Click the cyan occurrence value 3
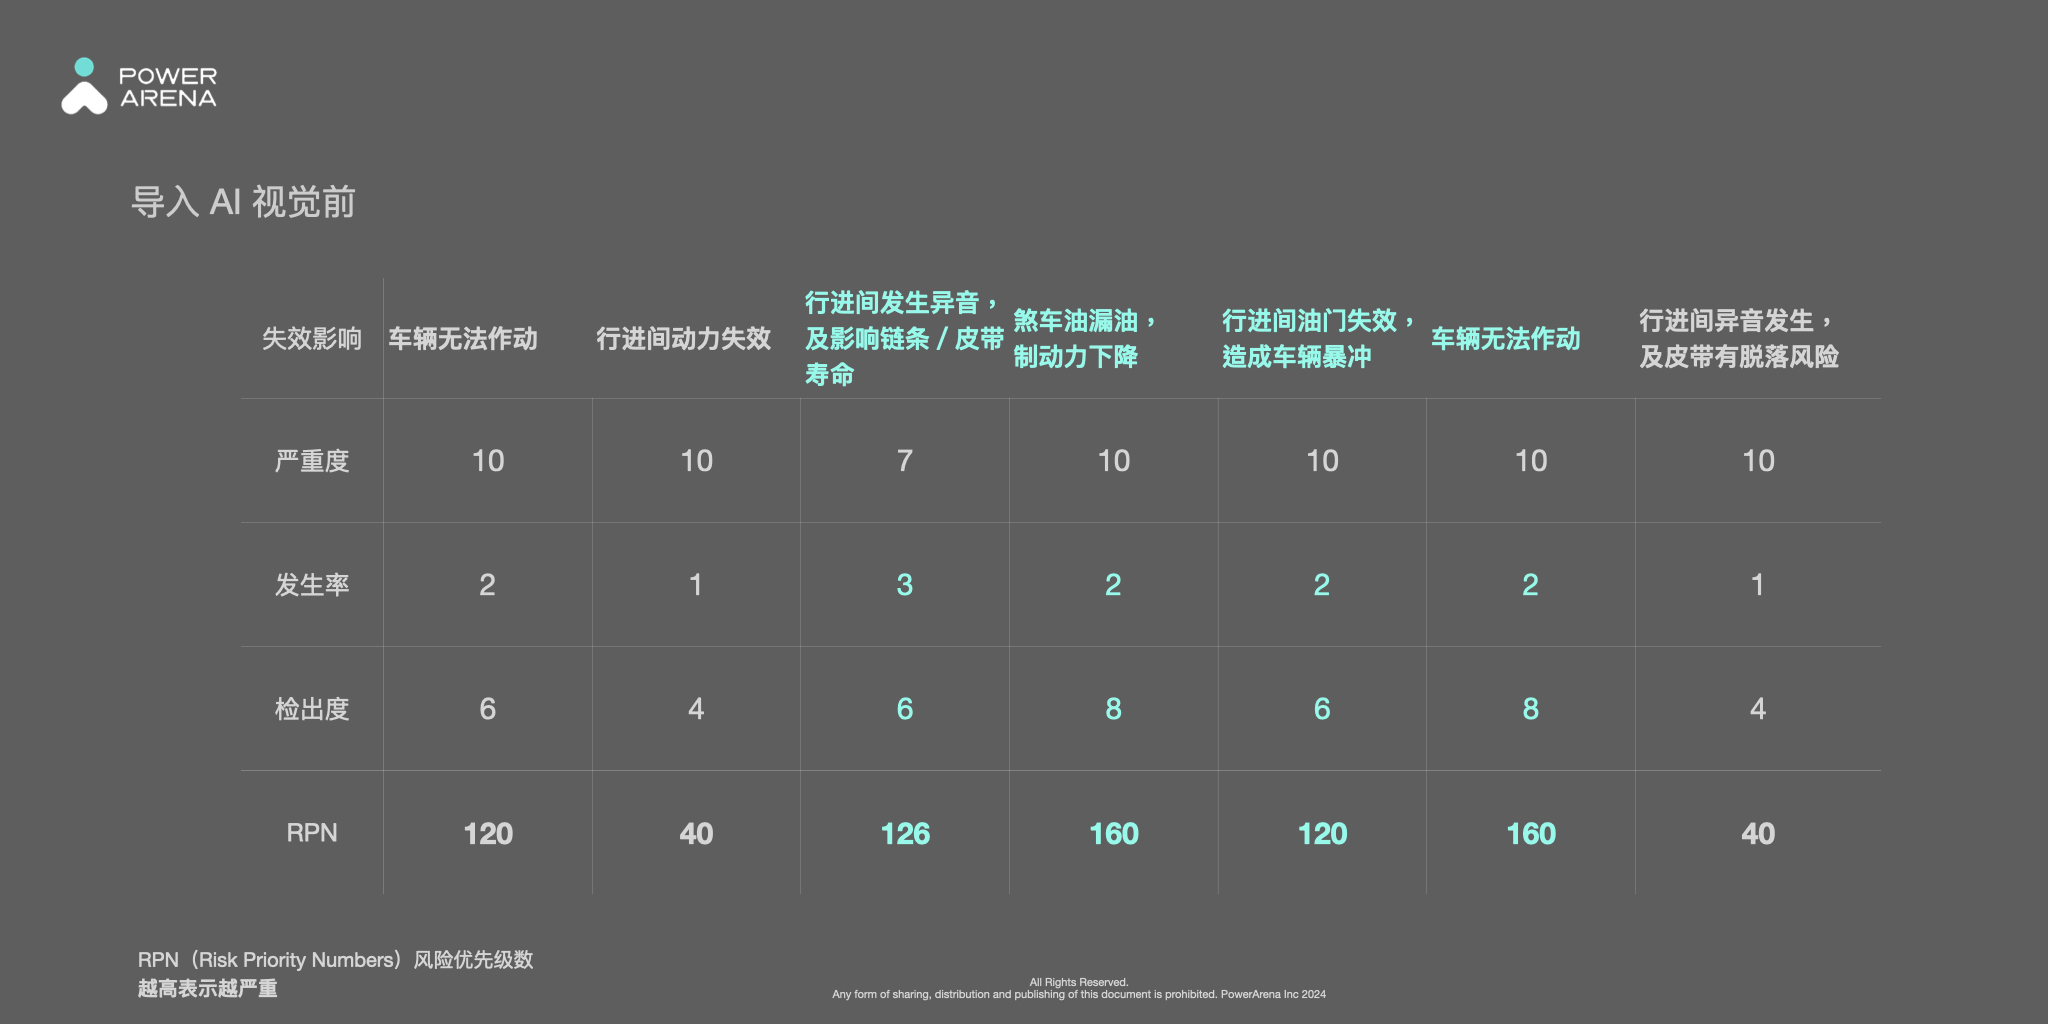Screen dimensions: 2048x1024 [x=905, y=585]
